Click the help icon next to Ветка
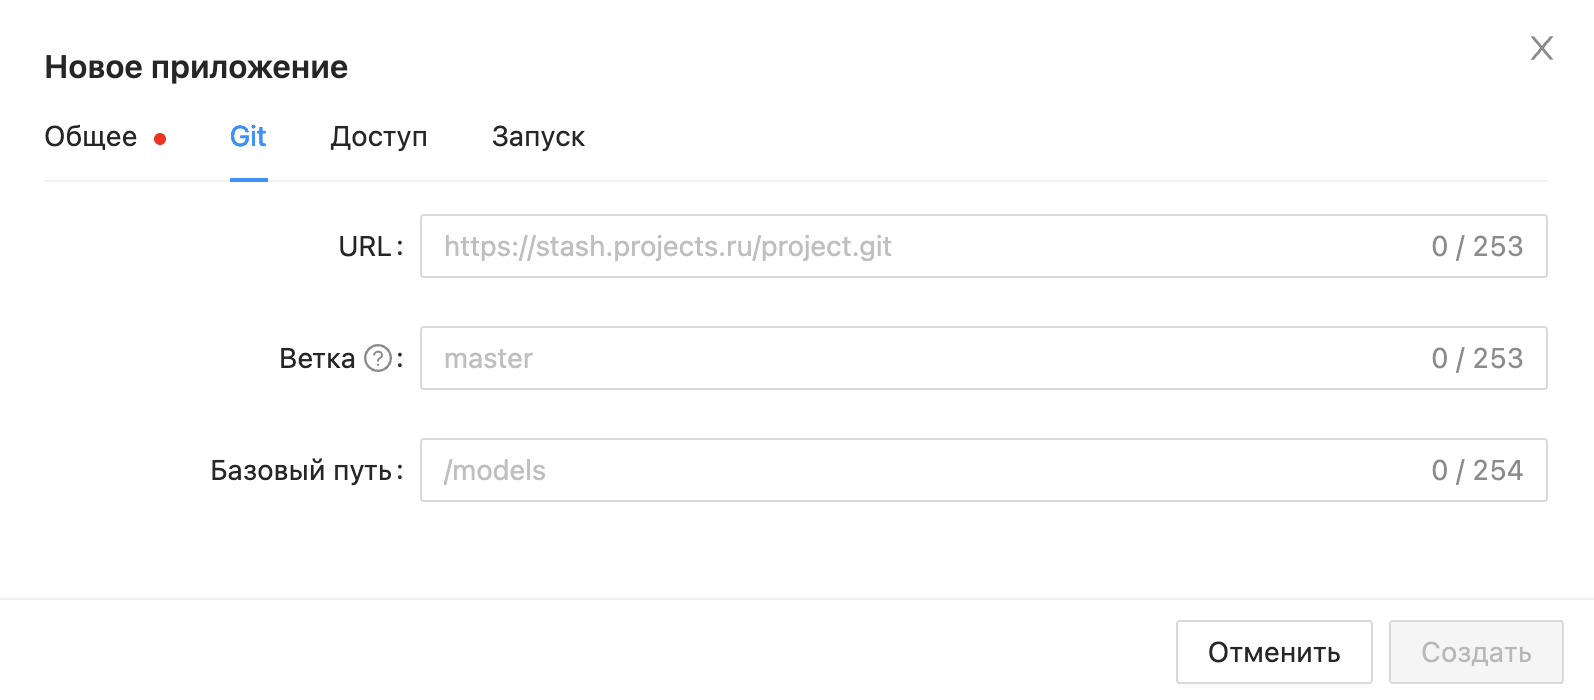The height and width of the screenshot is (700, 1594). click(378, 358)
